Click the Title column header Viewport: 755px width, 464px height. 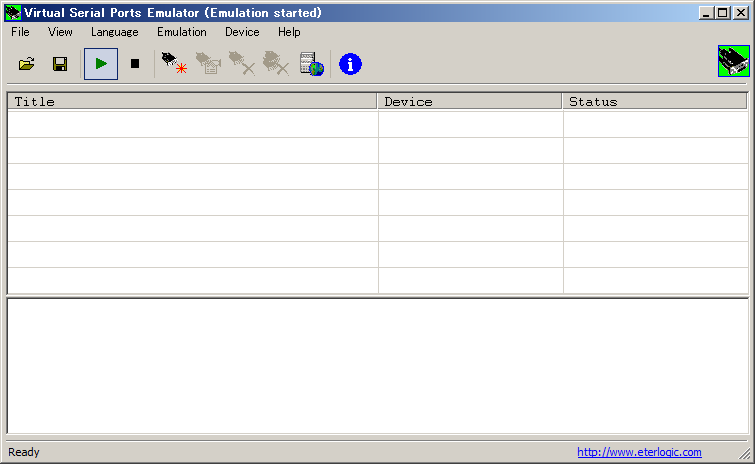click(192, 101)
